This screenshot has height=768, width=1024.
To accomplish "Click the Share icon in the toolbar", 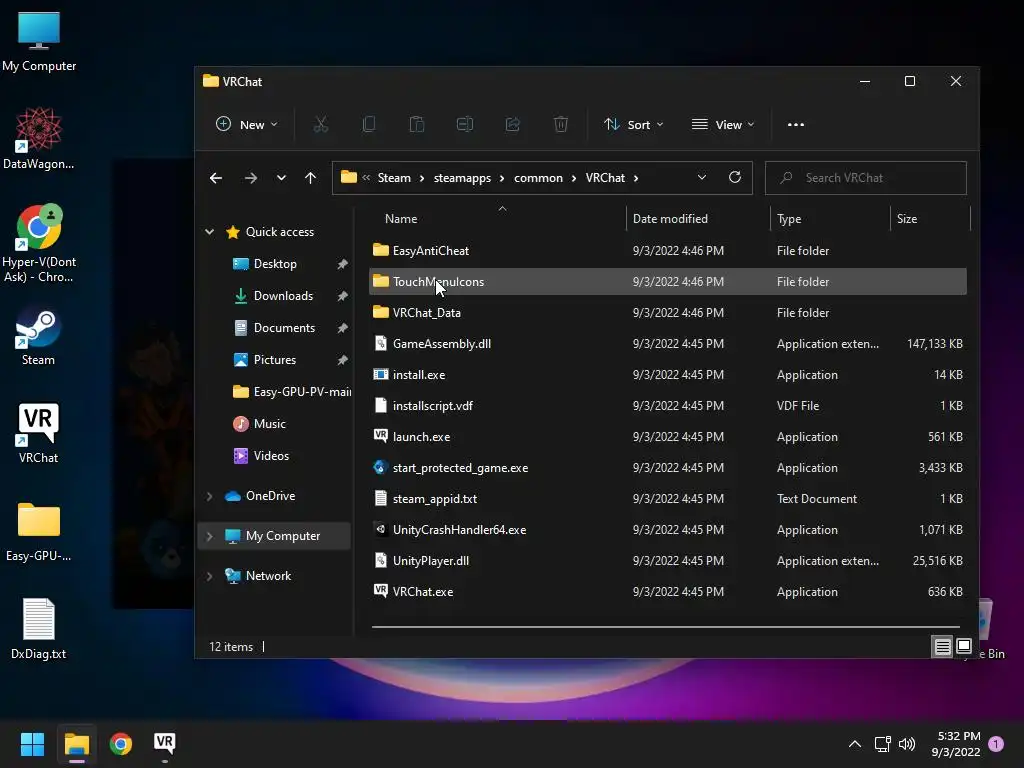I will pyautogui.click(x=513, y=124).
